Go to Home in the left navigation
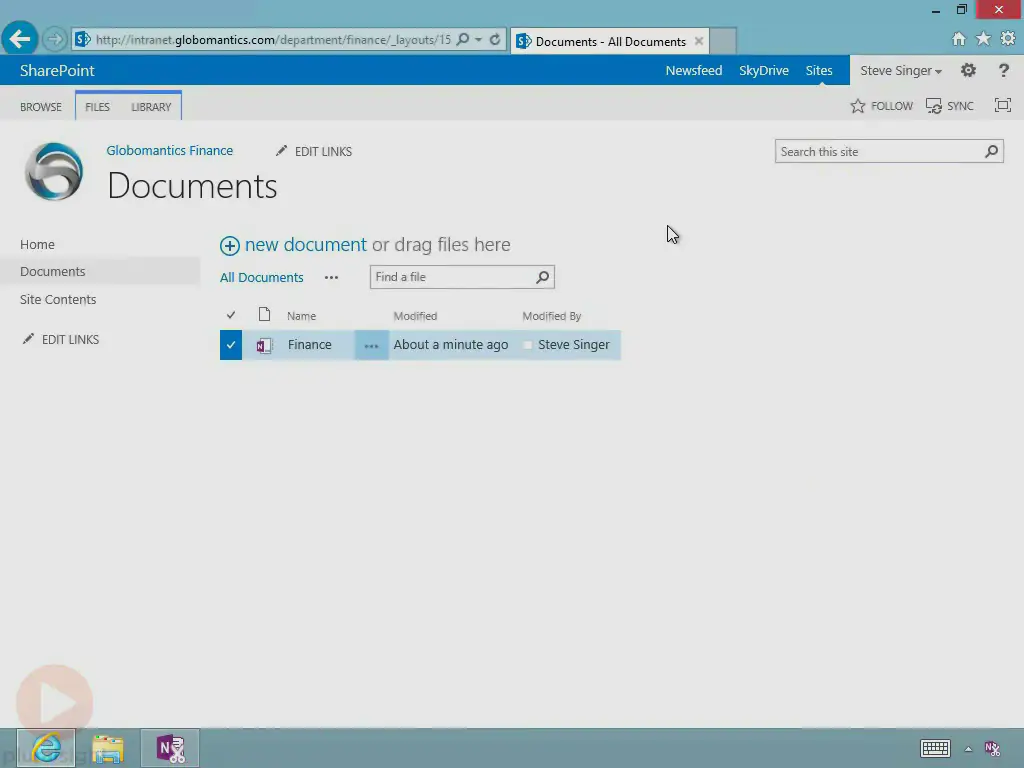The width and height of the screenshot is (1024, 768). [x=37, y=244]
